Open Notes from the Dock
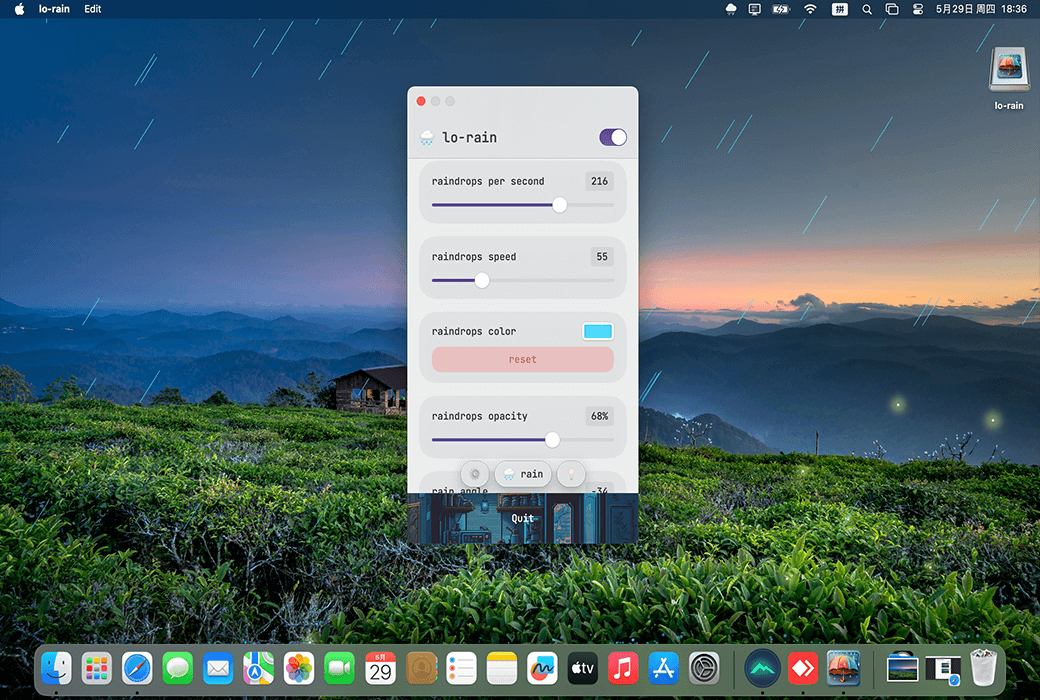 tap(502, 668)
